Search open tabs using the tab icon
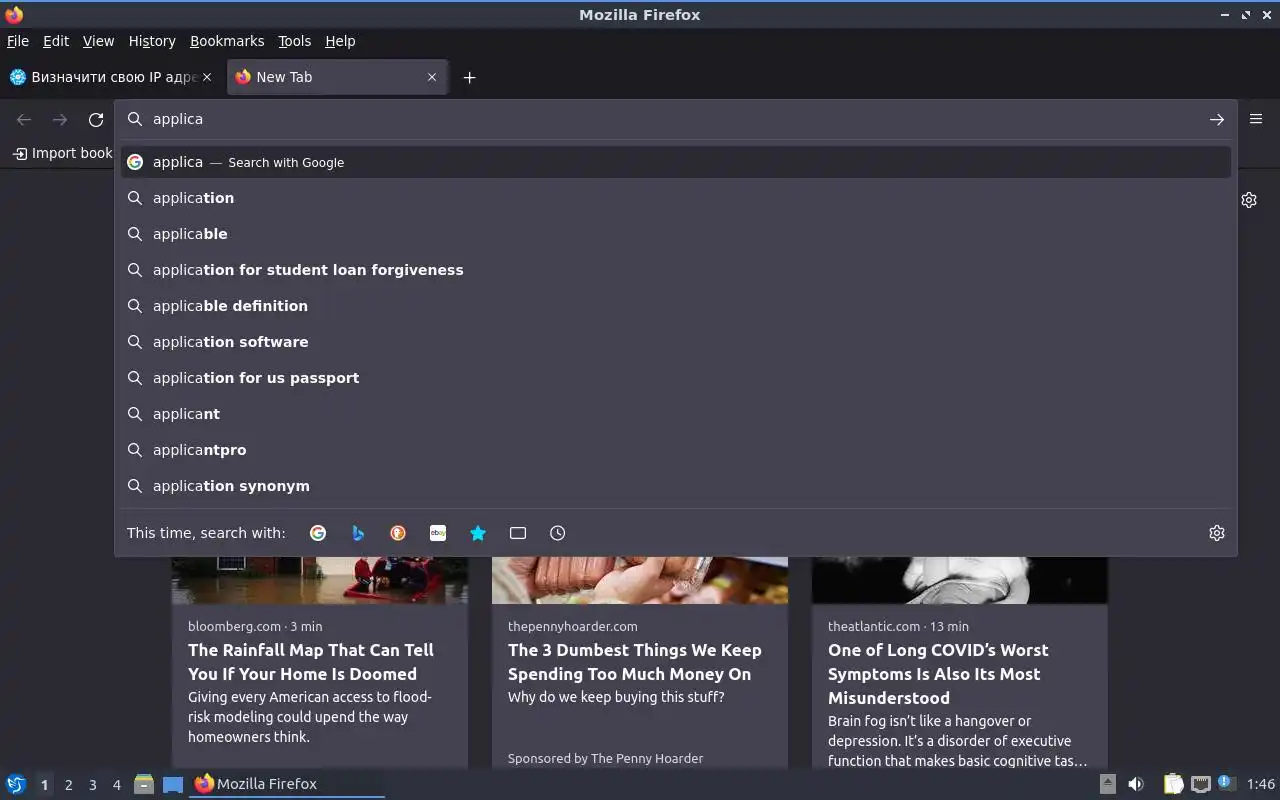The width and height of the screenshot is (1280, 800). 518,533
